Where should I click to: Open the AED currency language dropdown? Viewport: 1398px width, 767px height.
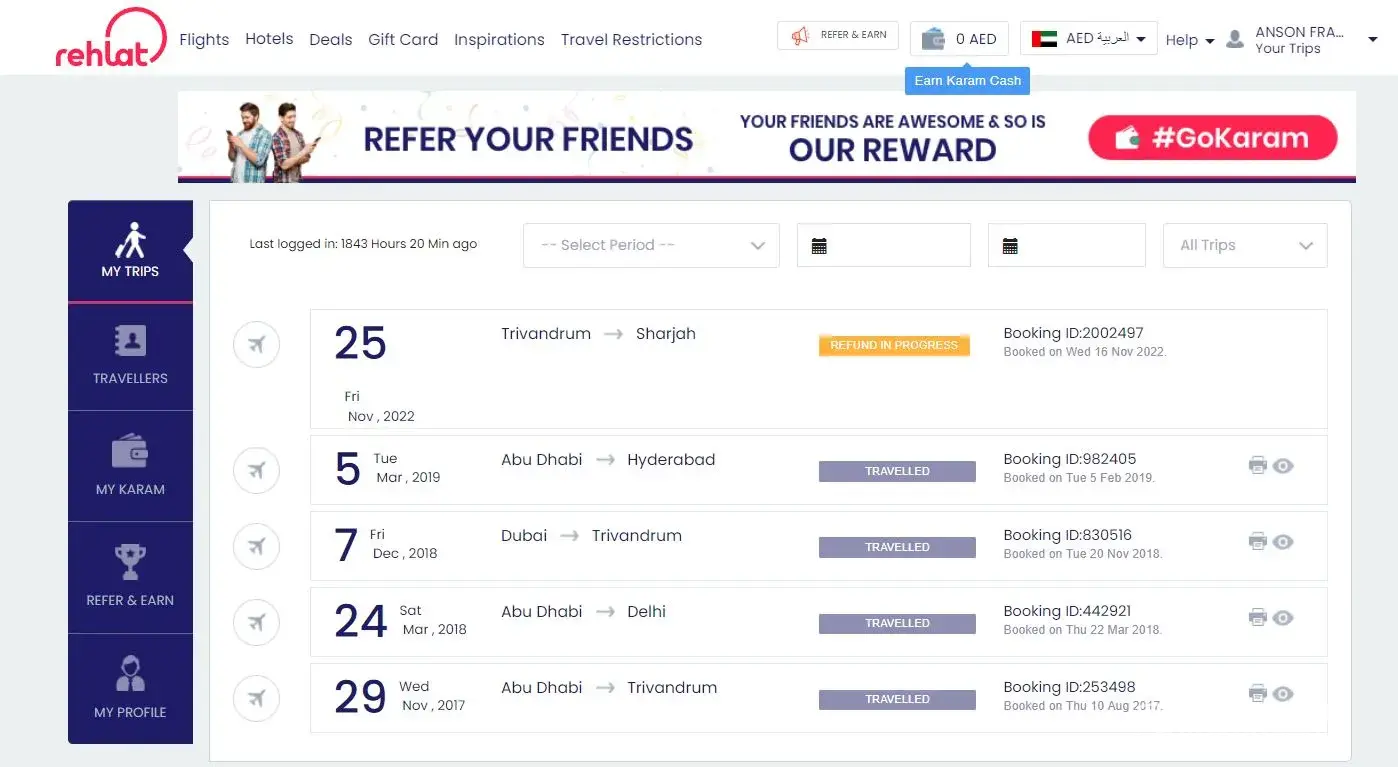[1089, 39]
